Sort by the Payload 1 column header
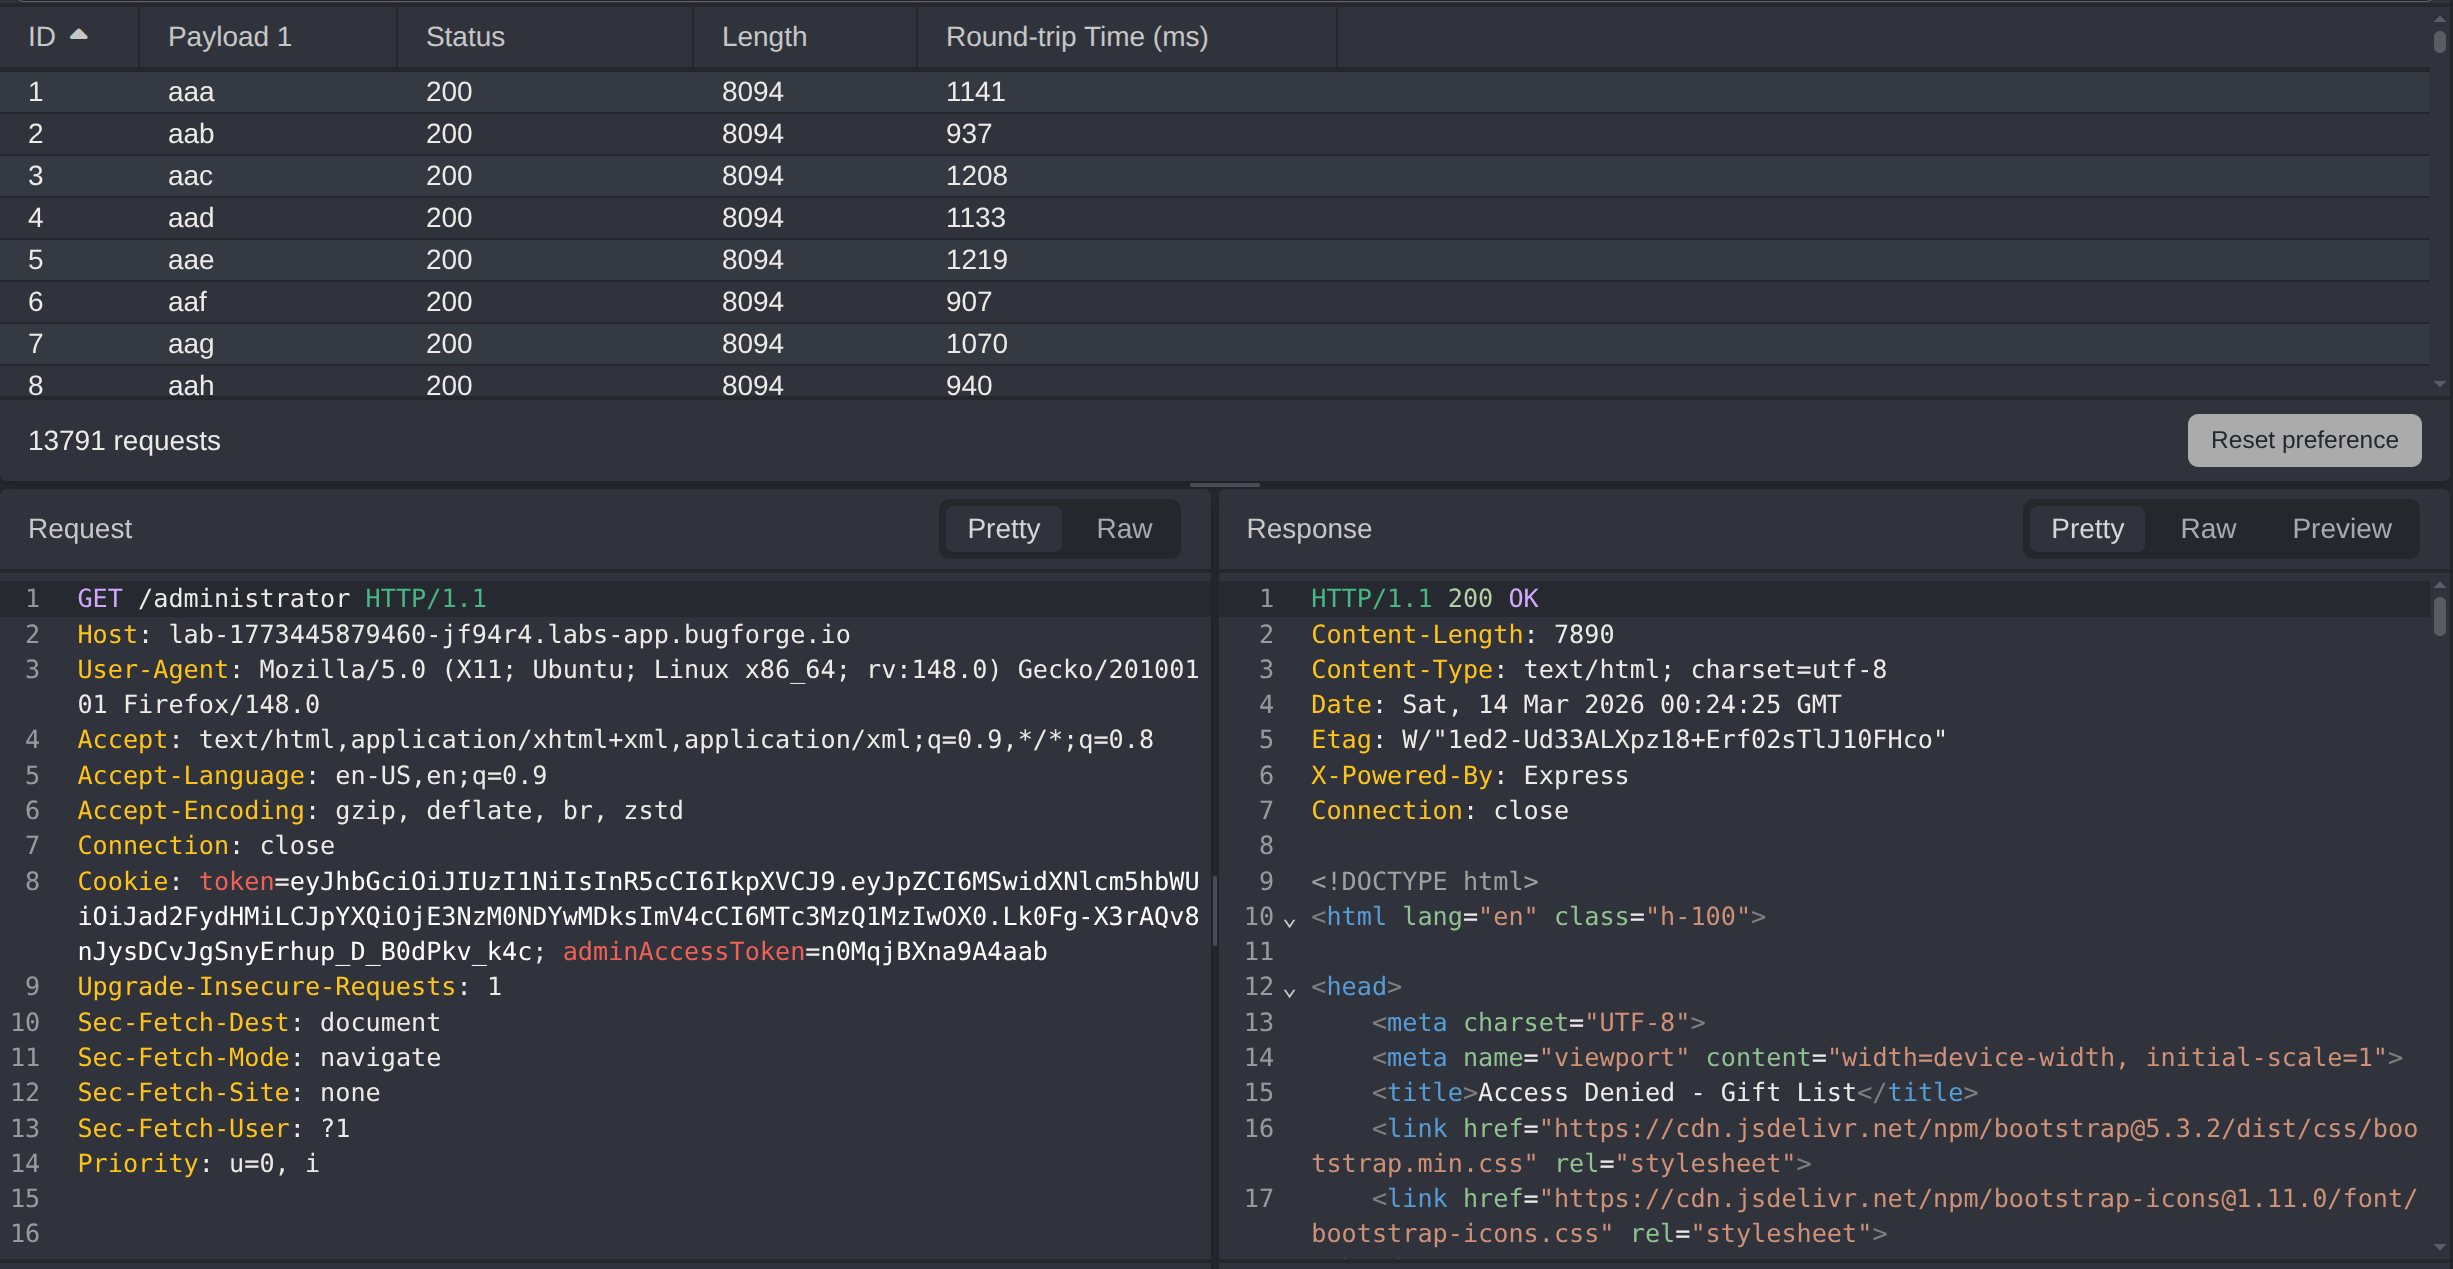 (x=229, y=37)
